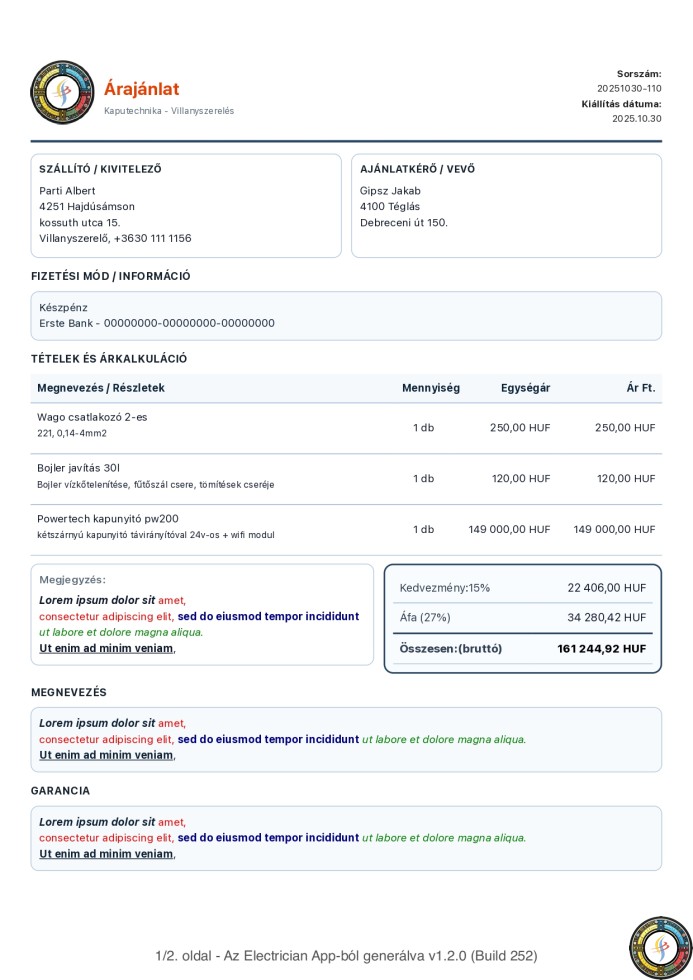Click the Áfa (27%) tax amount
This screenshot has width=693, height=980.
coord(606,618)
